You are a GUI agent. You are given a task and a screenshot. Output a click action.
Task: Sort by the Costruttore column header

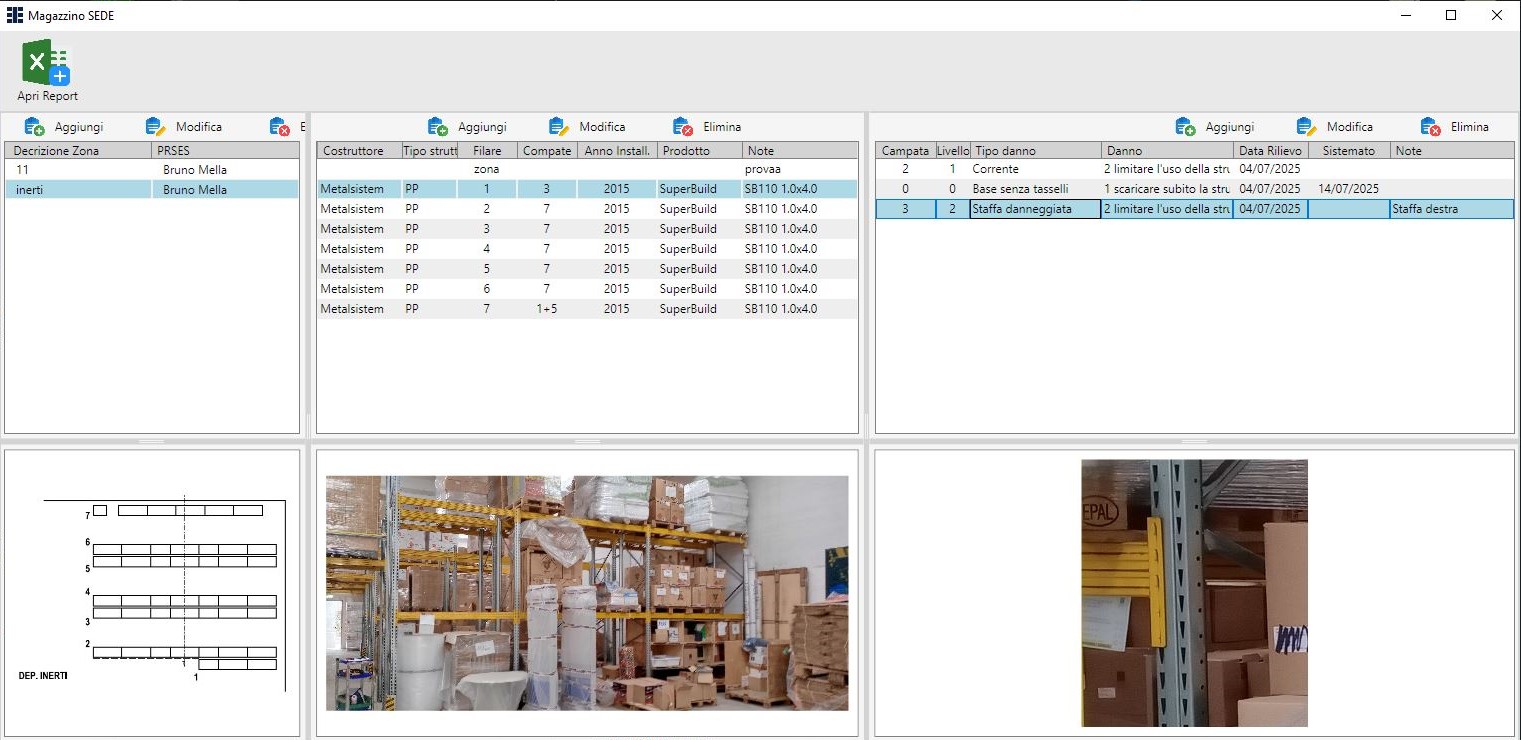[x=353, y=151]
